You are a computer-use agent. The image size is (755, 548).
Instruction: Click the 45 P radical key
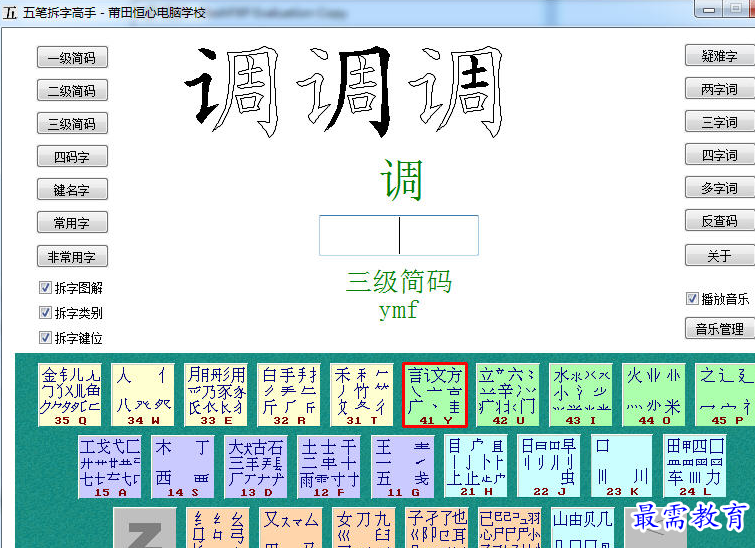click(x=725, y=395)
